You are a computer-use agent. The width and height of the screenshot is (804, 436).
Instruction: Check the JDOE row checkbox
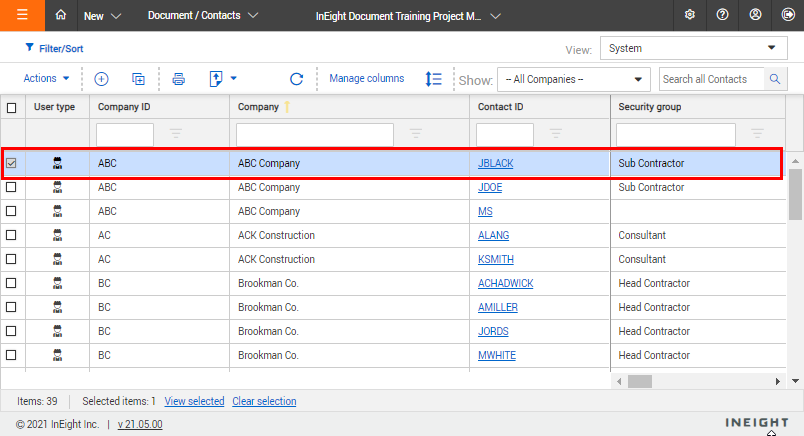[x=11, y=187]
